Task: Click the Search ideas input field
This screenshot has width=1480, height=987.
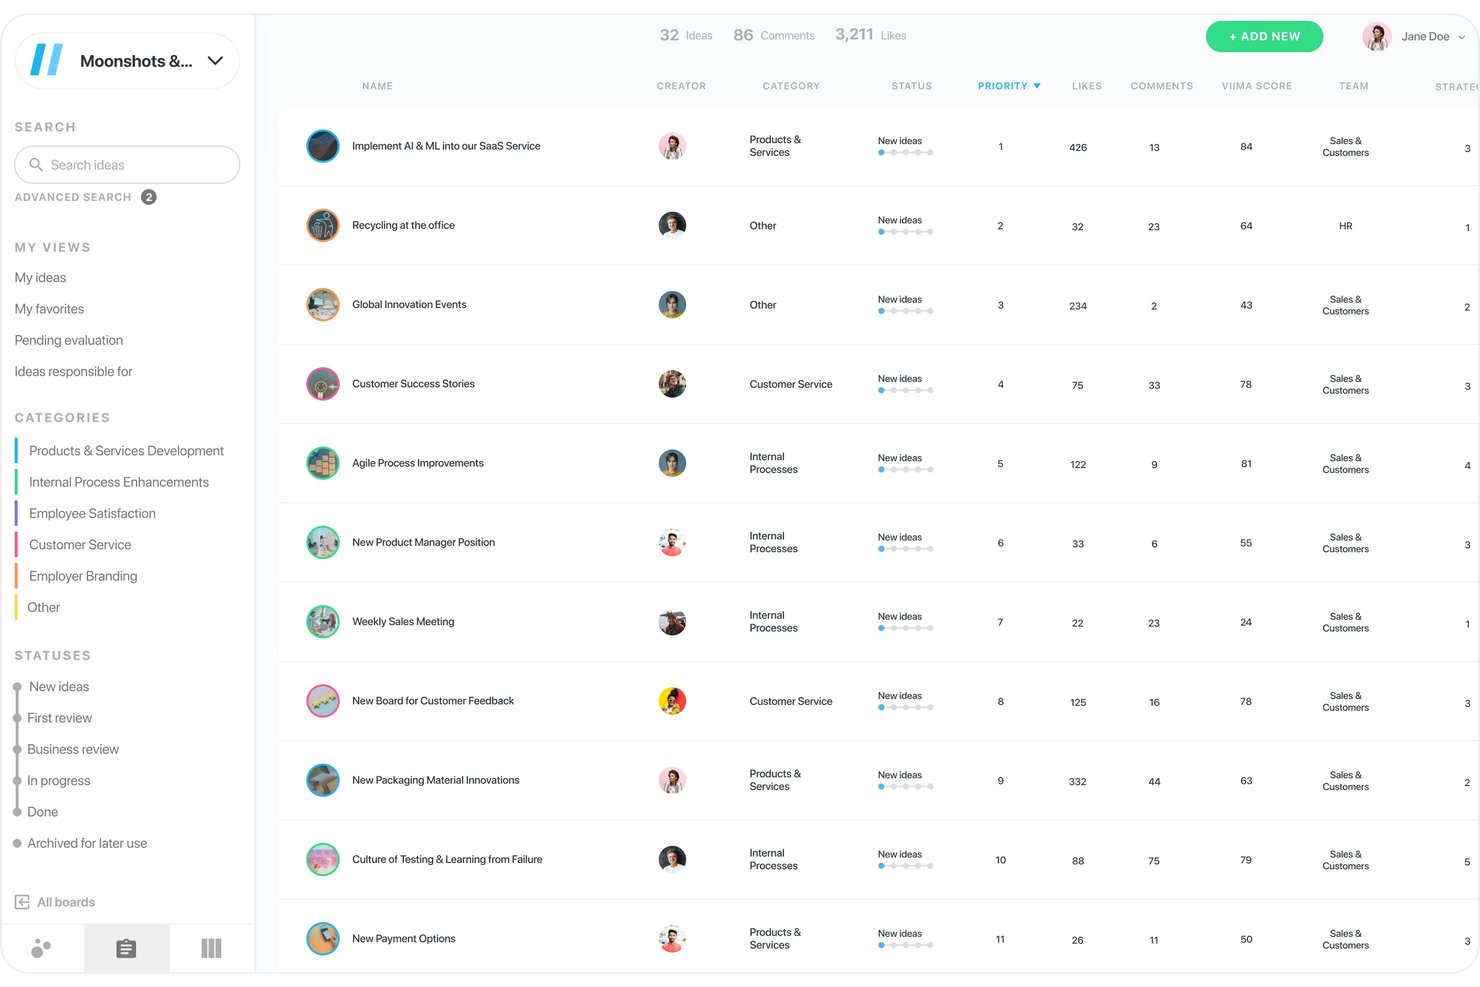Action: tap(127, 165)
